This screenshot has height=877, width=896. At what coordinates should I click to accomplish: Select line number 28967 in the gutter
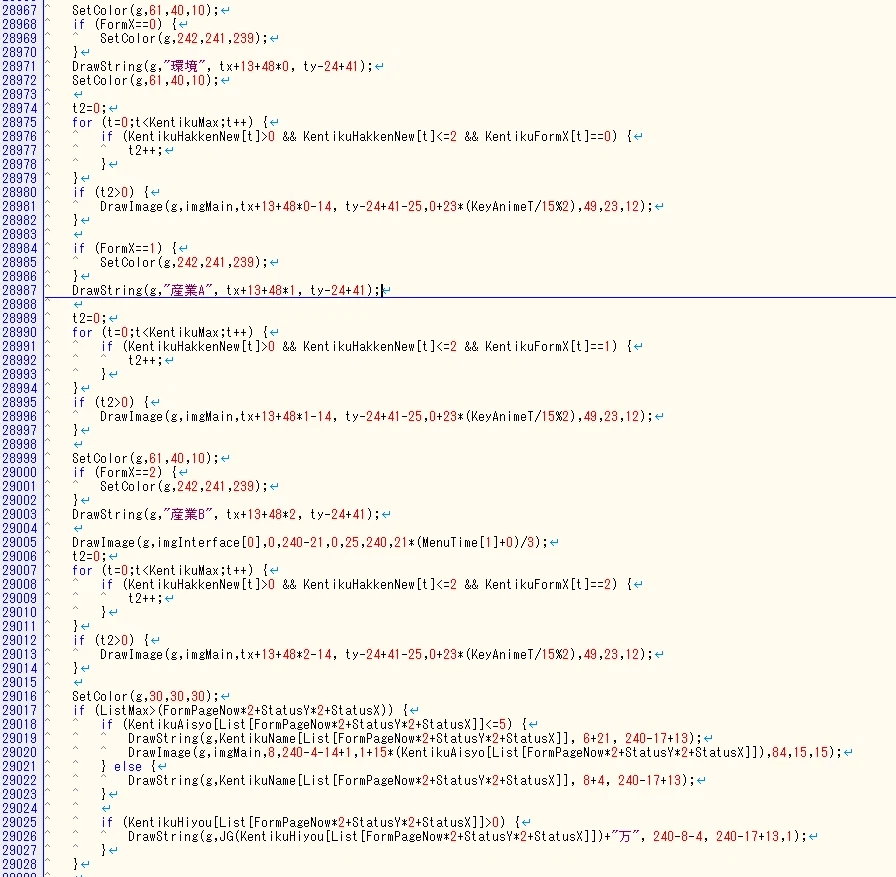tap(19, 10)
